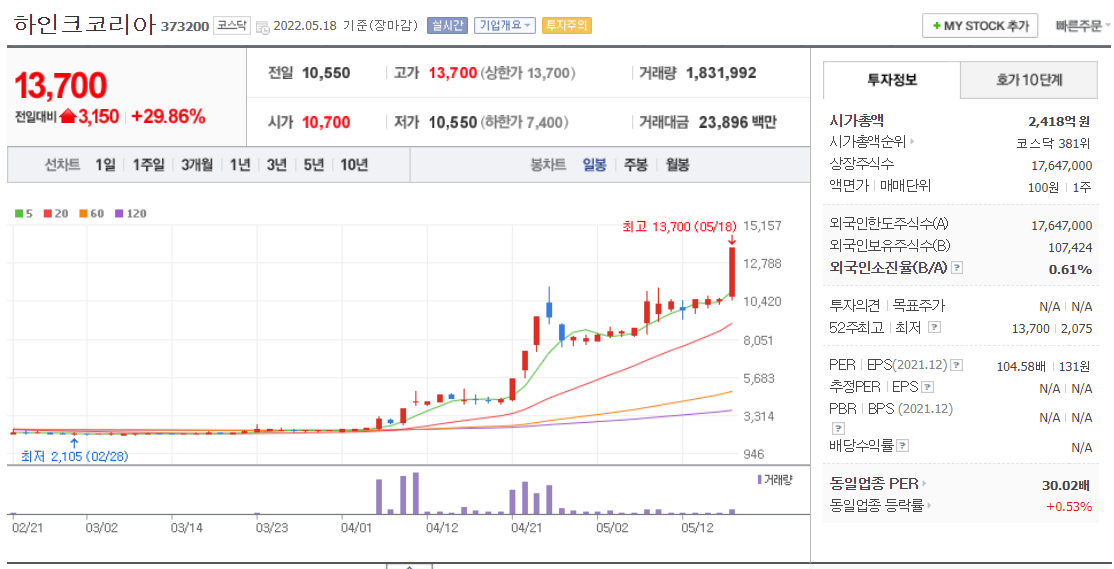Click the red 20-day moving average swatch
This screenshot has width=1114, height=569.
48,213
